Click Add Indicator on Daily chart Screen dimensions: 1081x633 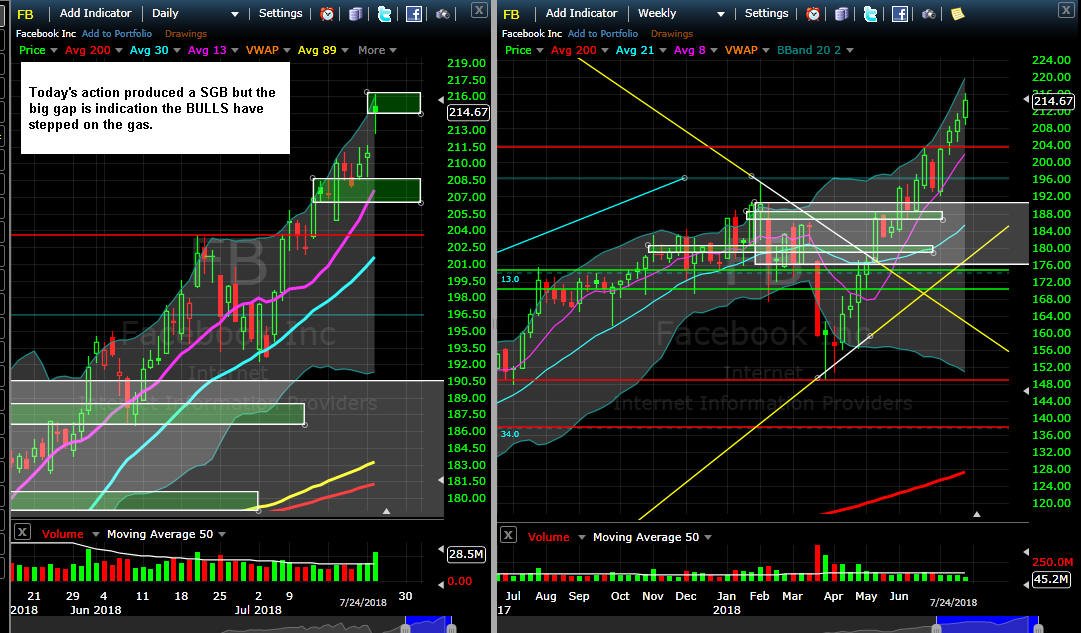(x=95, y=13)
